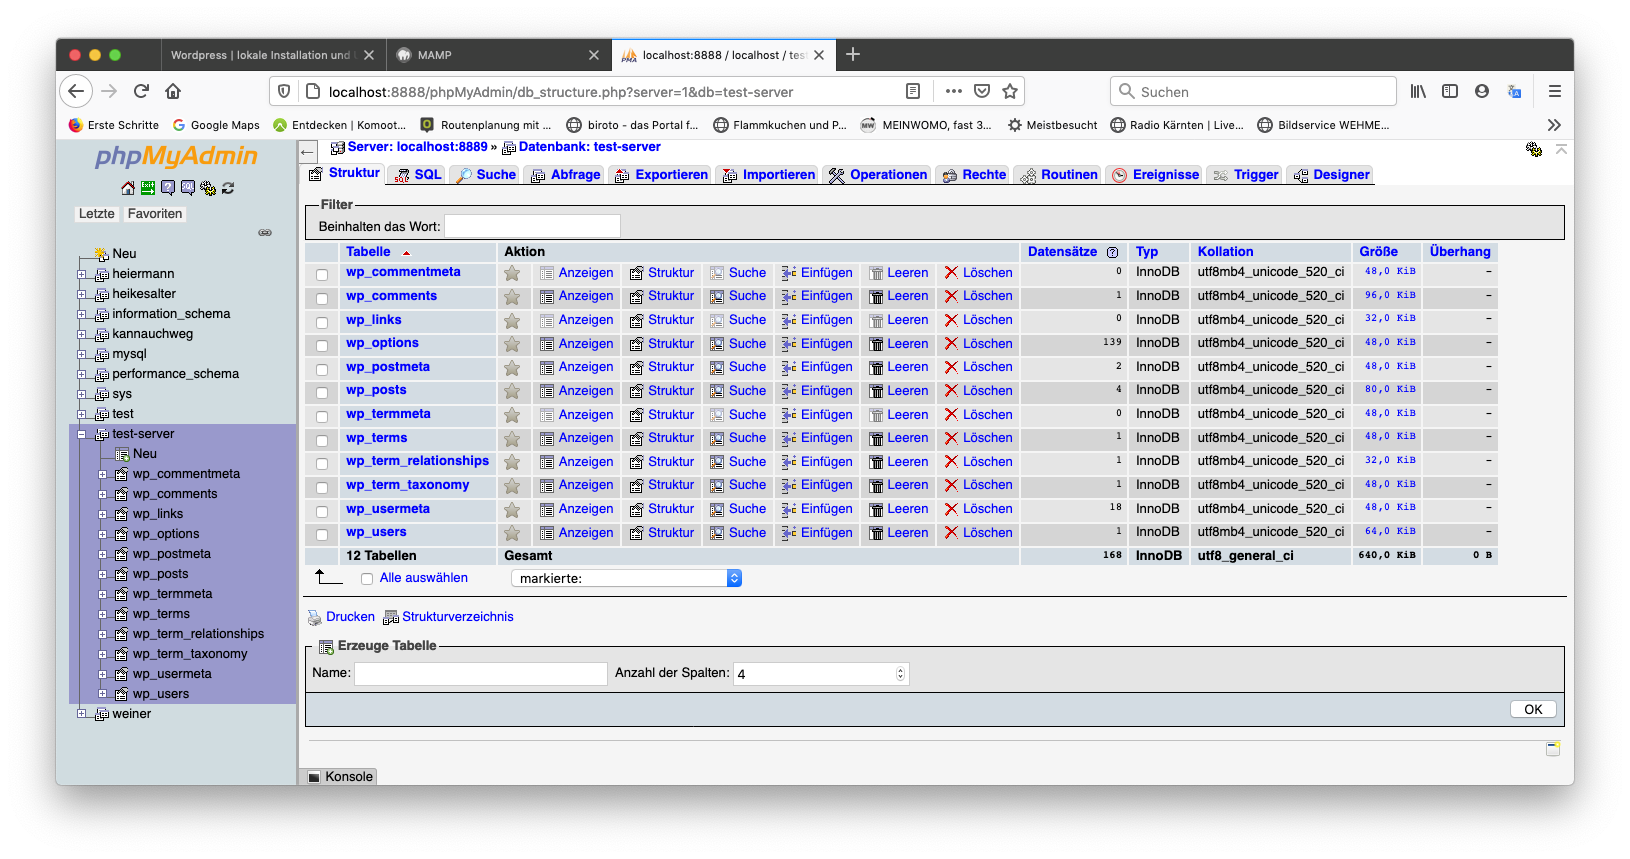Image resolution: width=1630 pixels, height=859 pixels.
Task: Tick the wp_users table checkbox
Action: 322,535
